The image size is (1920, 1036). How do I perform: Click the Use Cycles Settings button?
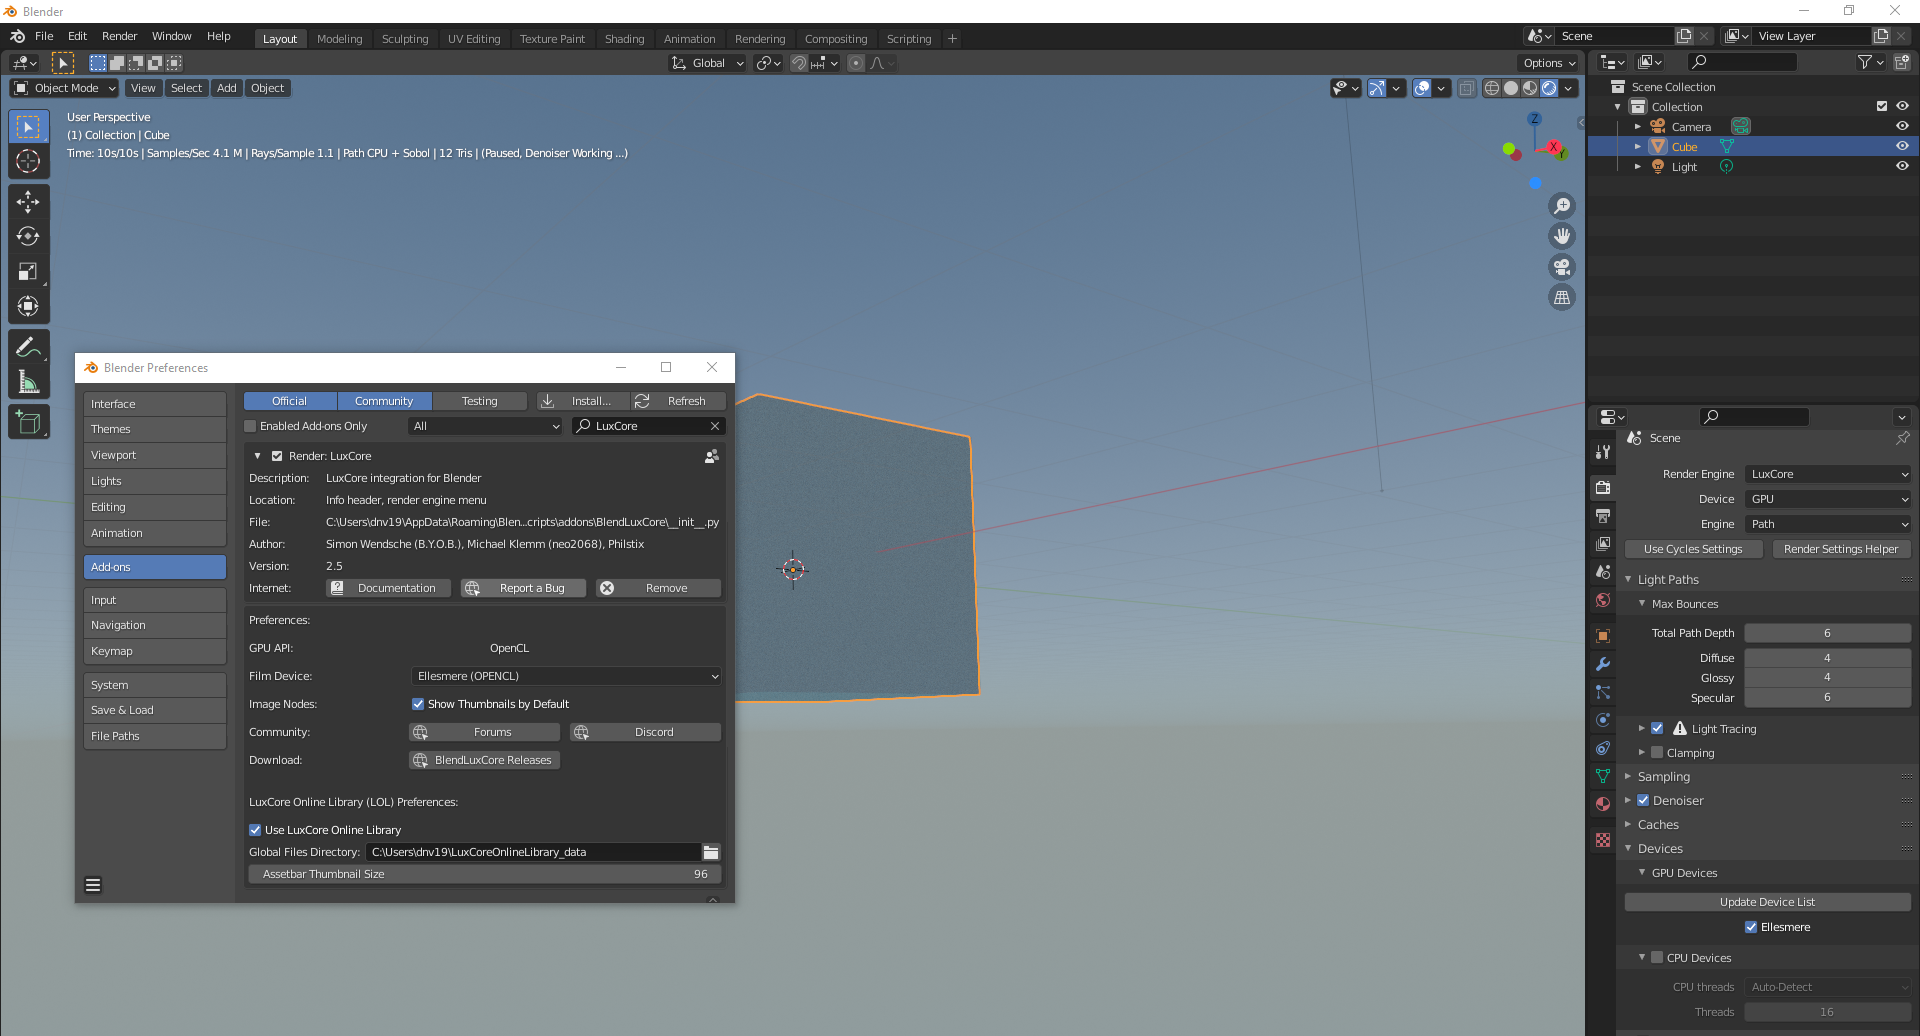click(x=1692, y=549)
